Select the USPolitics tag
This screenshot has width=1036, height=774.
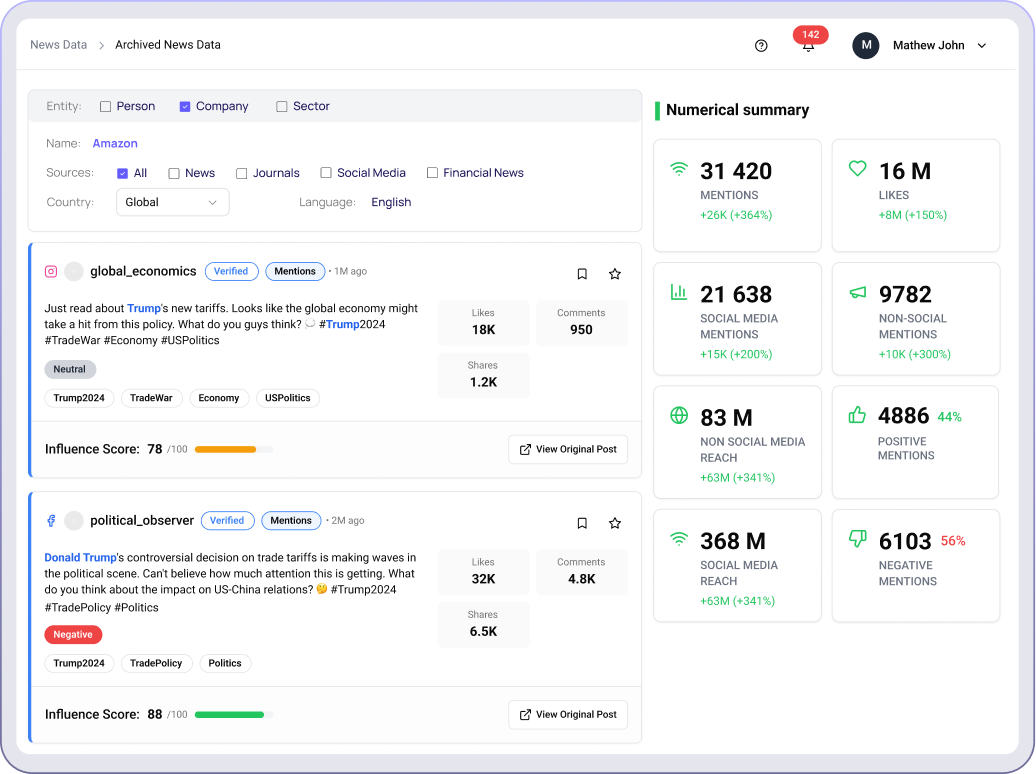click(287, 398)
